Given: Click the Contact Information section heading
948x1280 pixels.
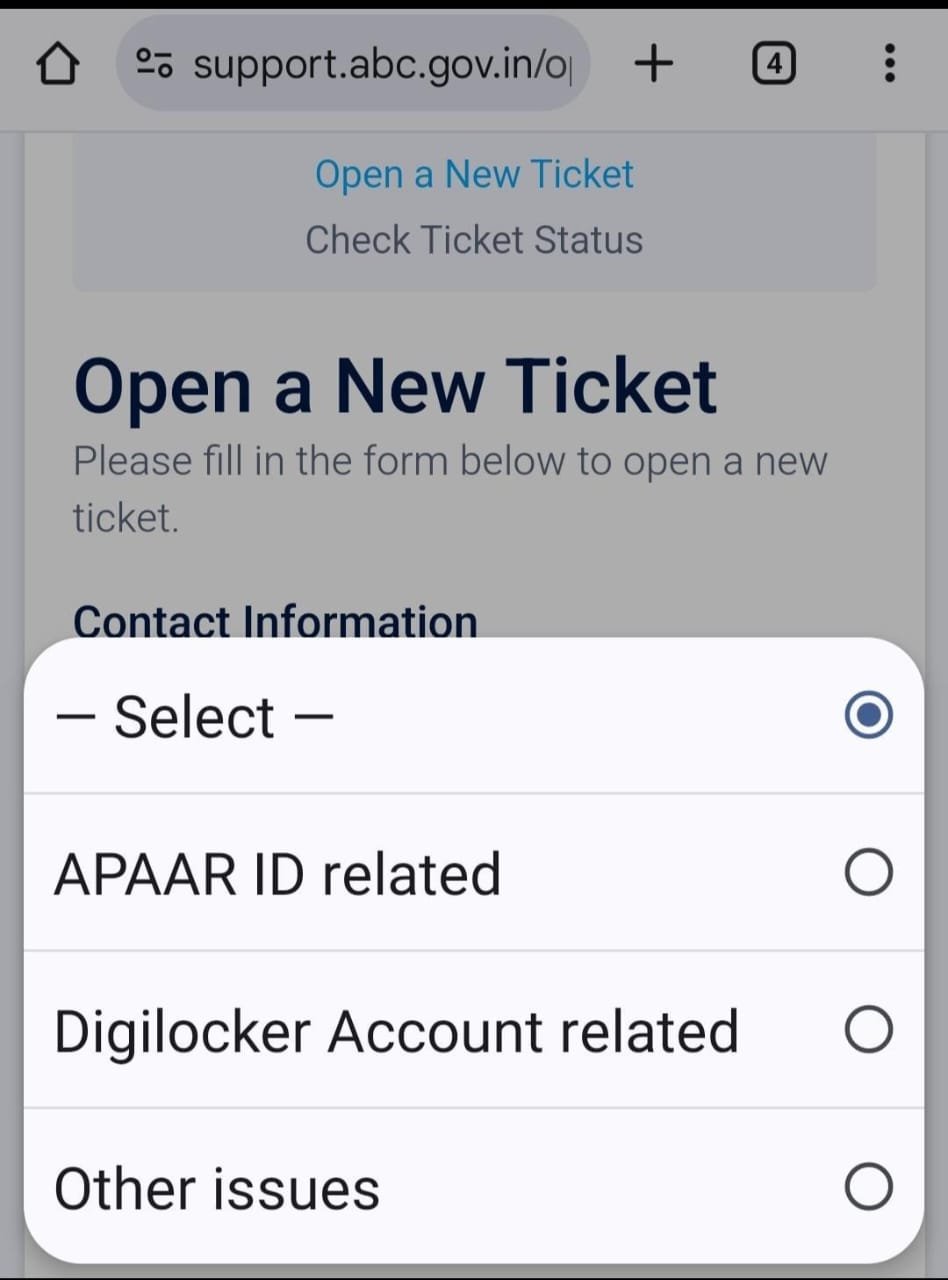Looking at the screenshot, I should pyautogui.click(x=275, y=620).
